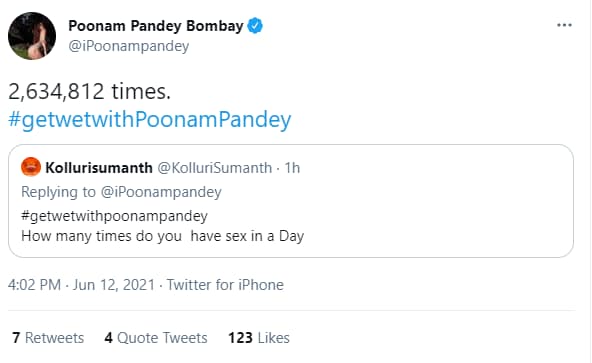Screen dimensions: 592x363
Task: Click the @KolluriSumanth handle in quoted tweet
Action: tap(214, 168)
